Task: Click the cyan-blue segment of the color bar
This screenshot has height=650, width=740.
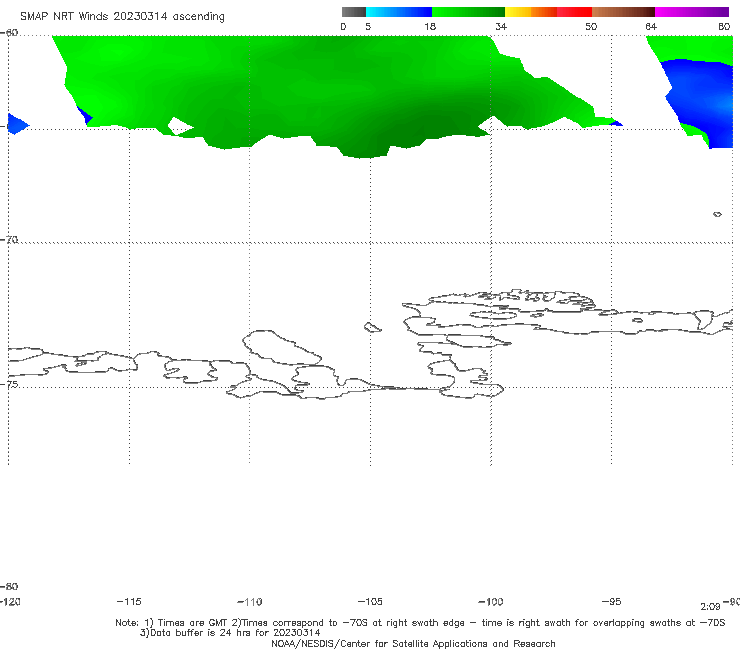Action: pos(399,12)
